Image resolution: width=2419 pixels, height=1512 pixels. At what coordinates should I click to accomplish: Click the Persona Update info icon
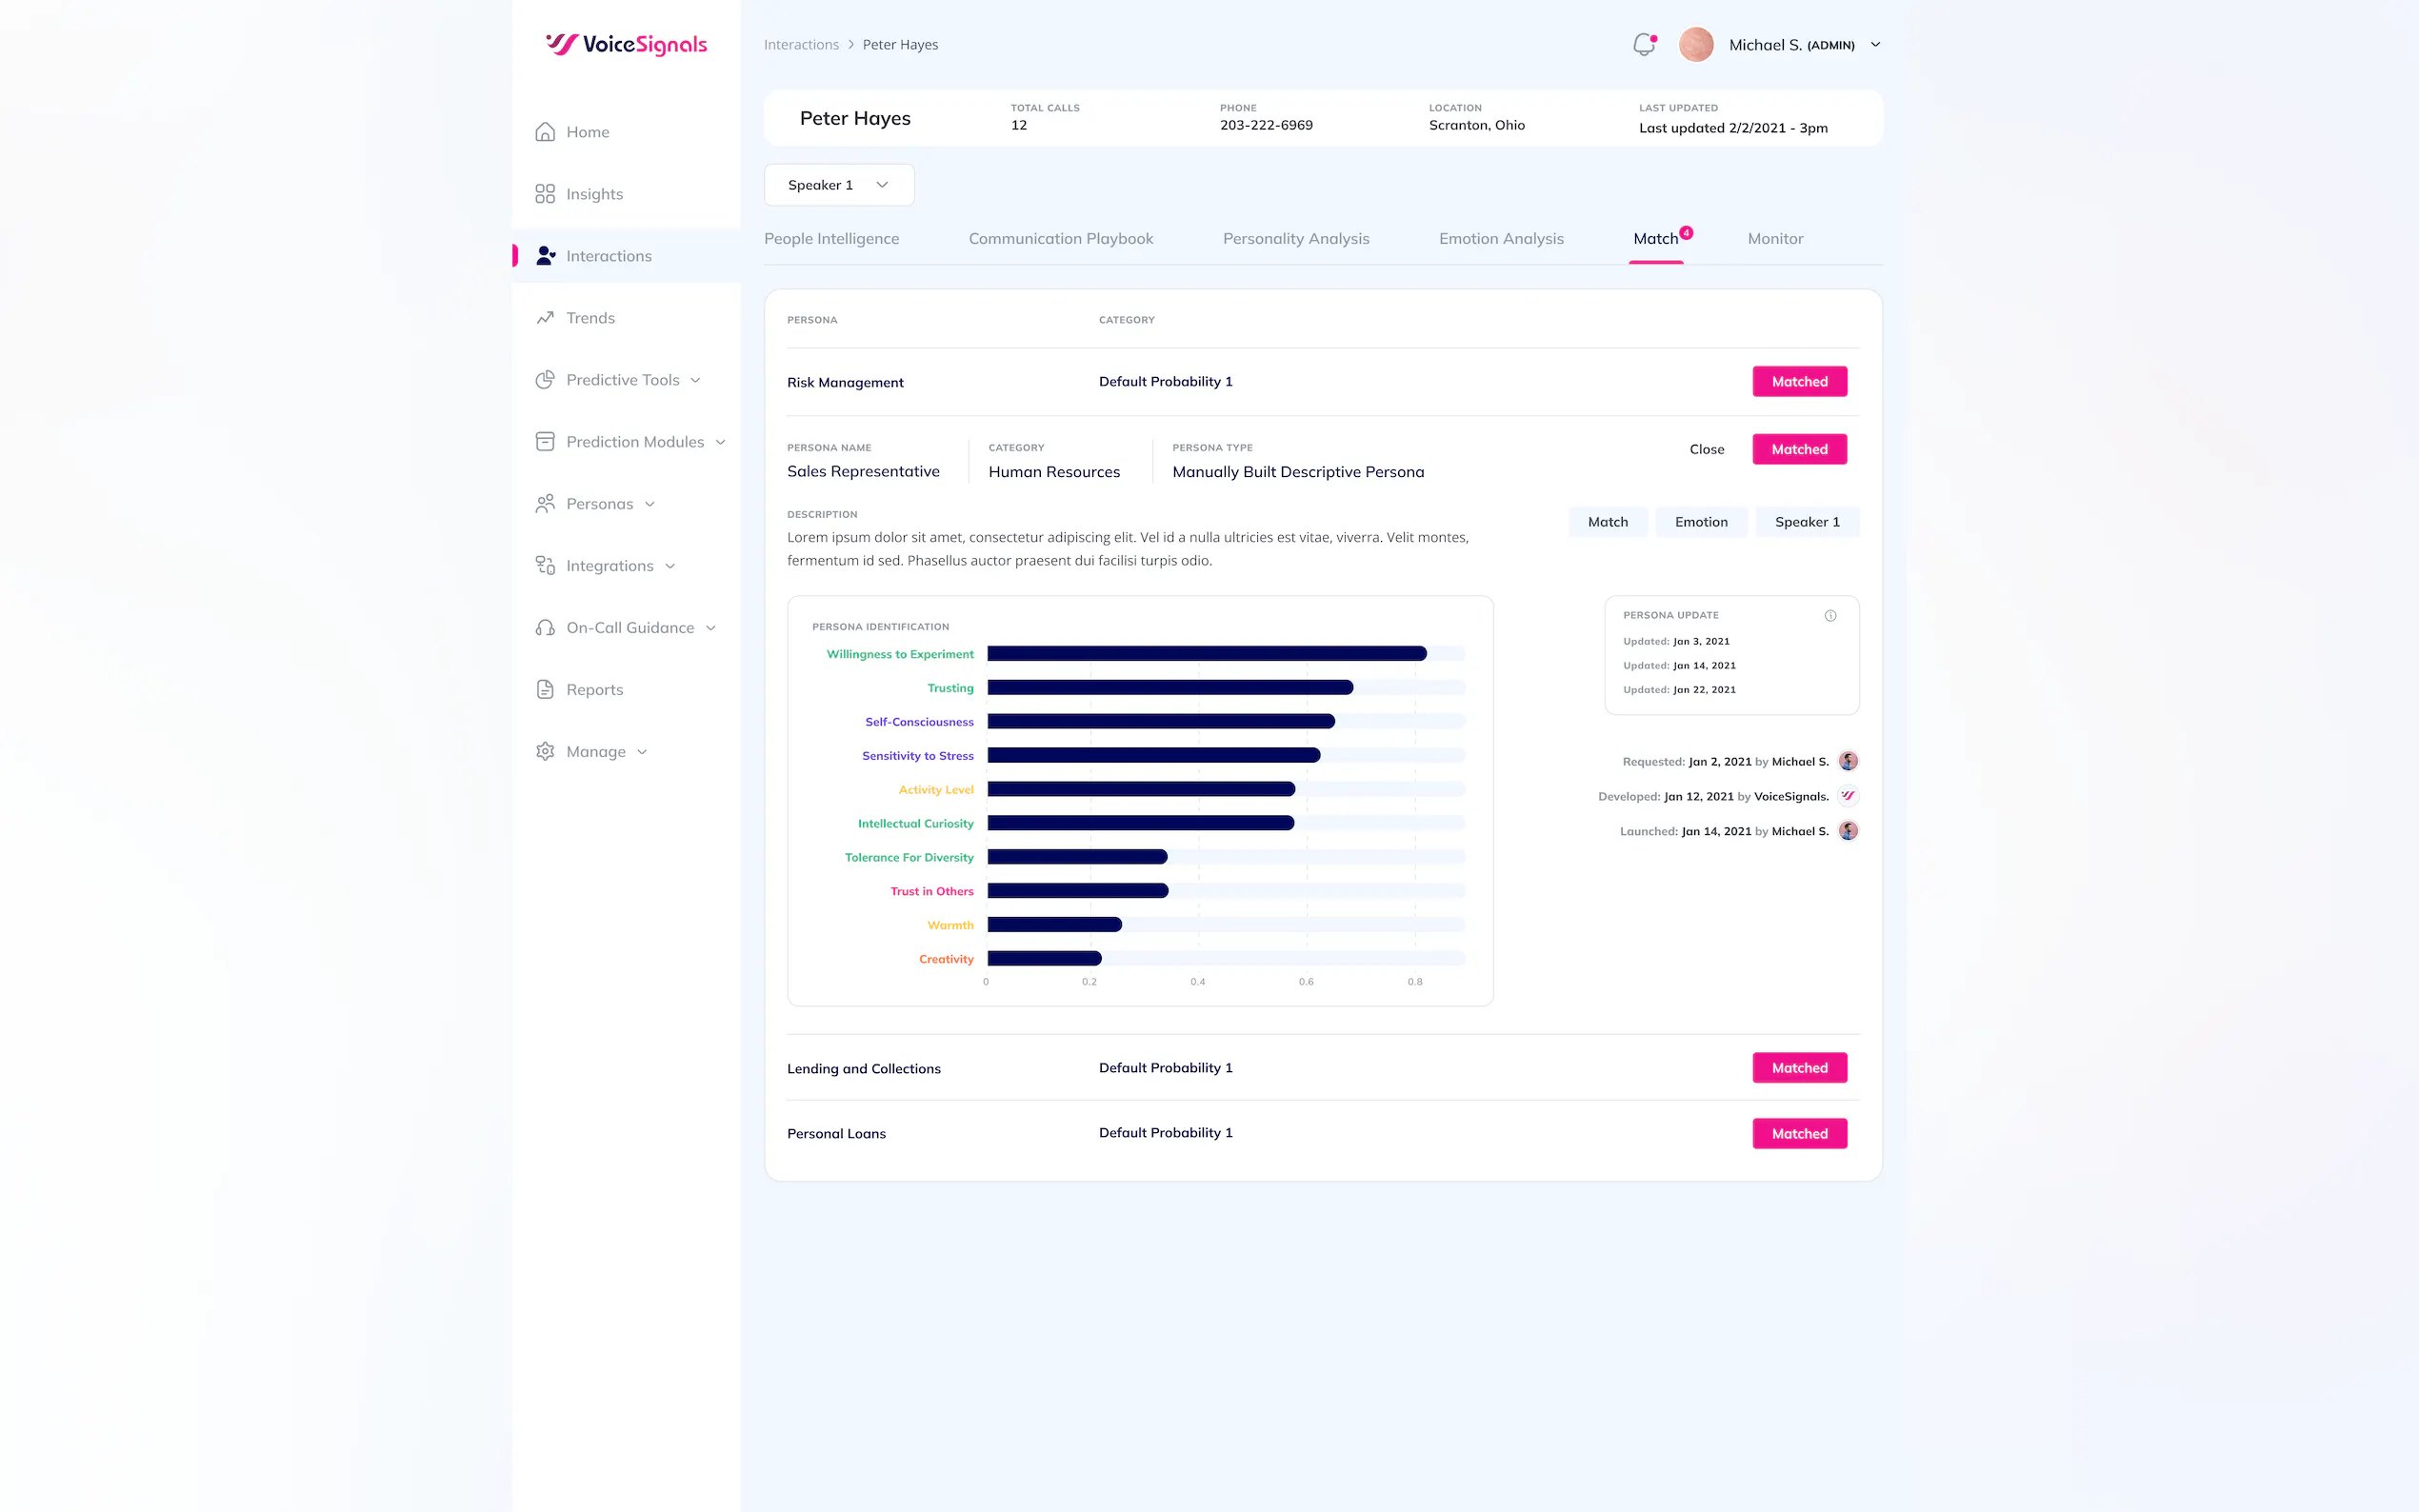click(x=1830, y=615)
